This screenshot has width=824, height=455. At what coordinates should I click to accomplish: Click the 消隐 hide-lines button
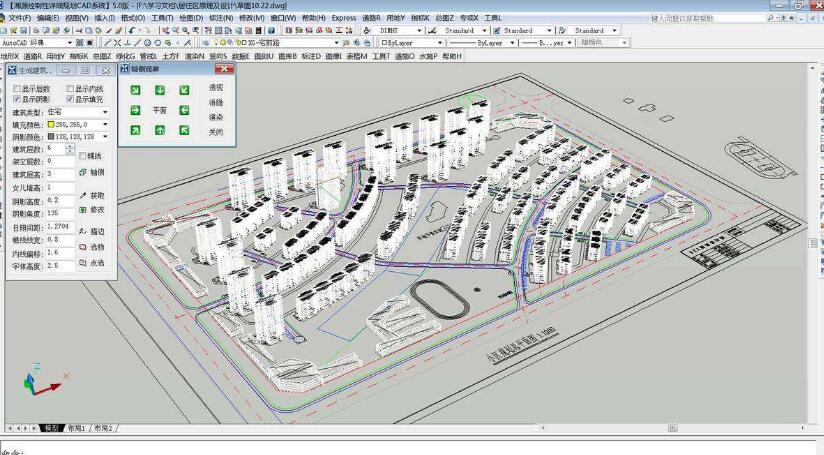pyautogui.click(x=216, y=102)
